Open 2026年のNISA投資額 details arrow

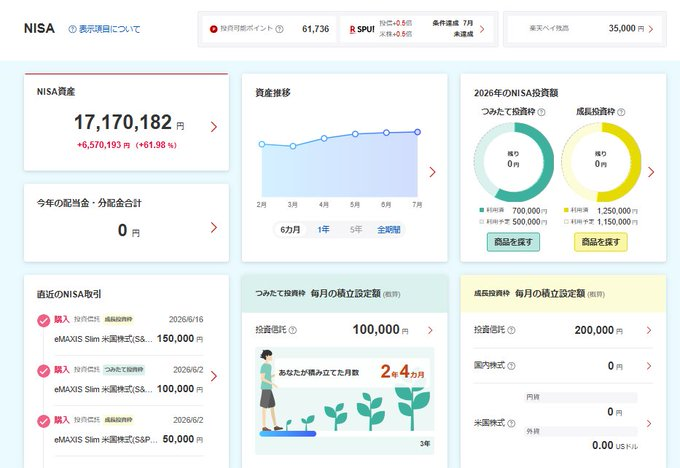[x=651, y=172]
